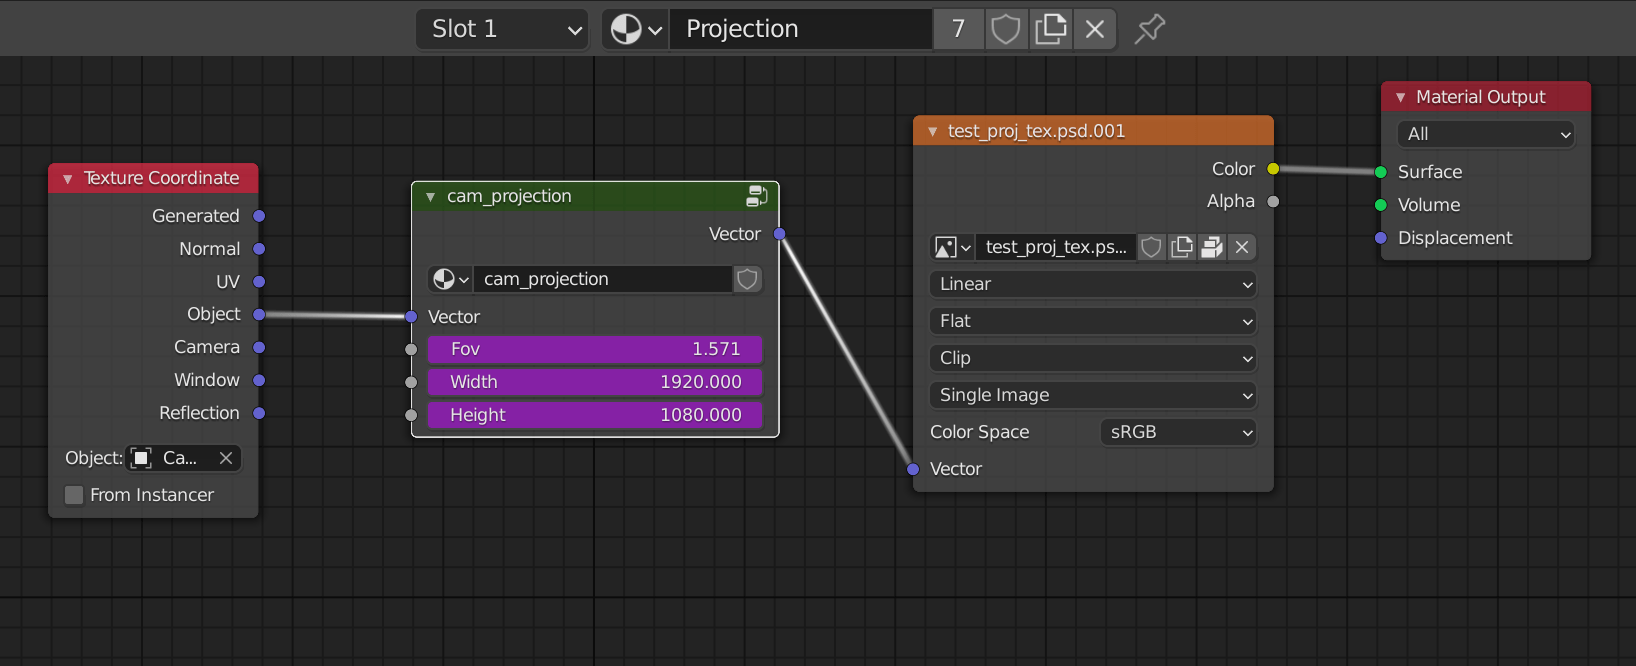
Task: Edit the test_proj_tex.ps... image name field
Action: pyautogui.click(x=1056, y=247)
